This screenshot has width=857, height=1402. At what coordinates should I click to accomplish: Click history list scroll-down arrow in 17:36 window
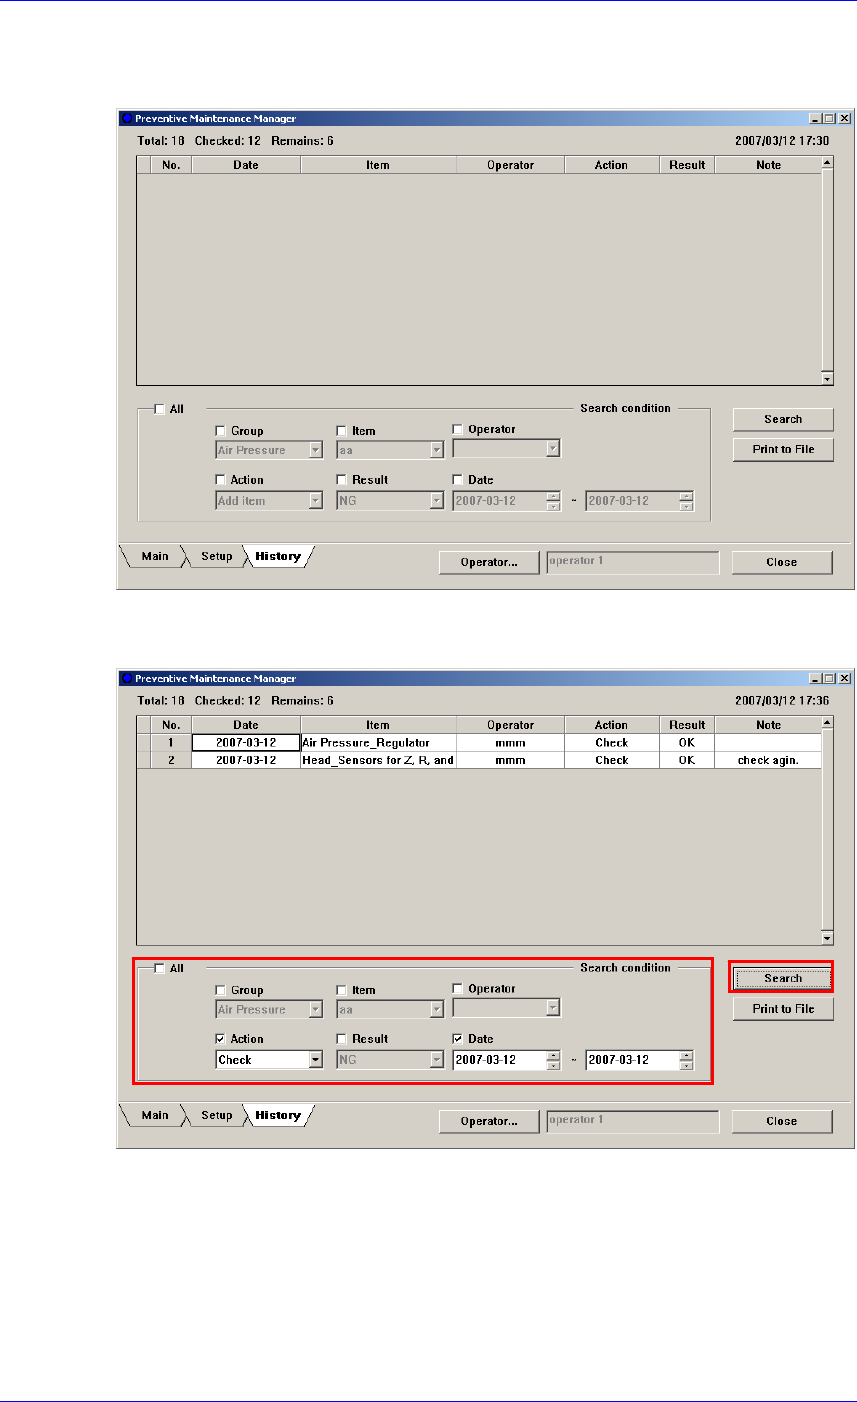click(827, 939)
